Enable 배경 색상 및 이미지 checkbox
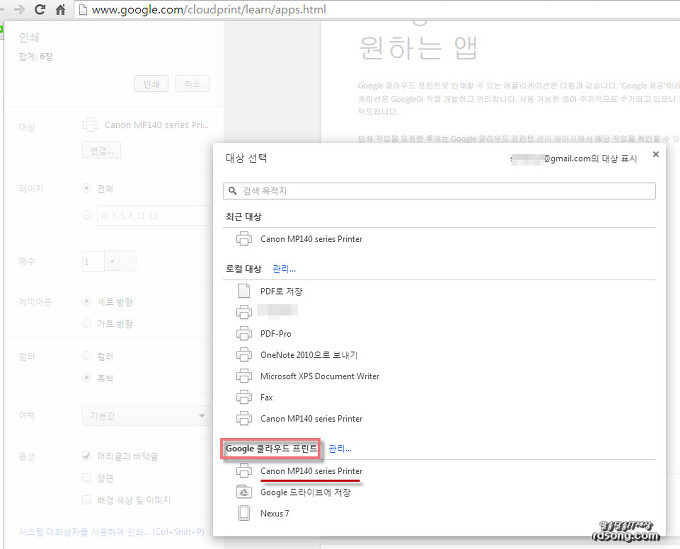680x549 pixels. pos(87,499)
